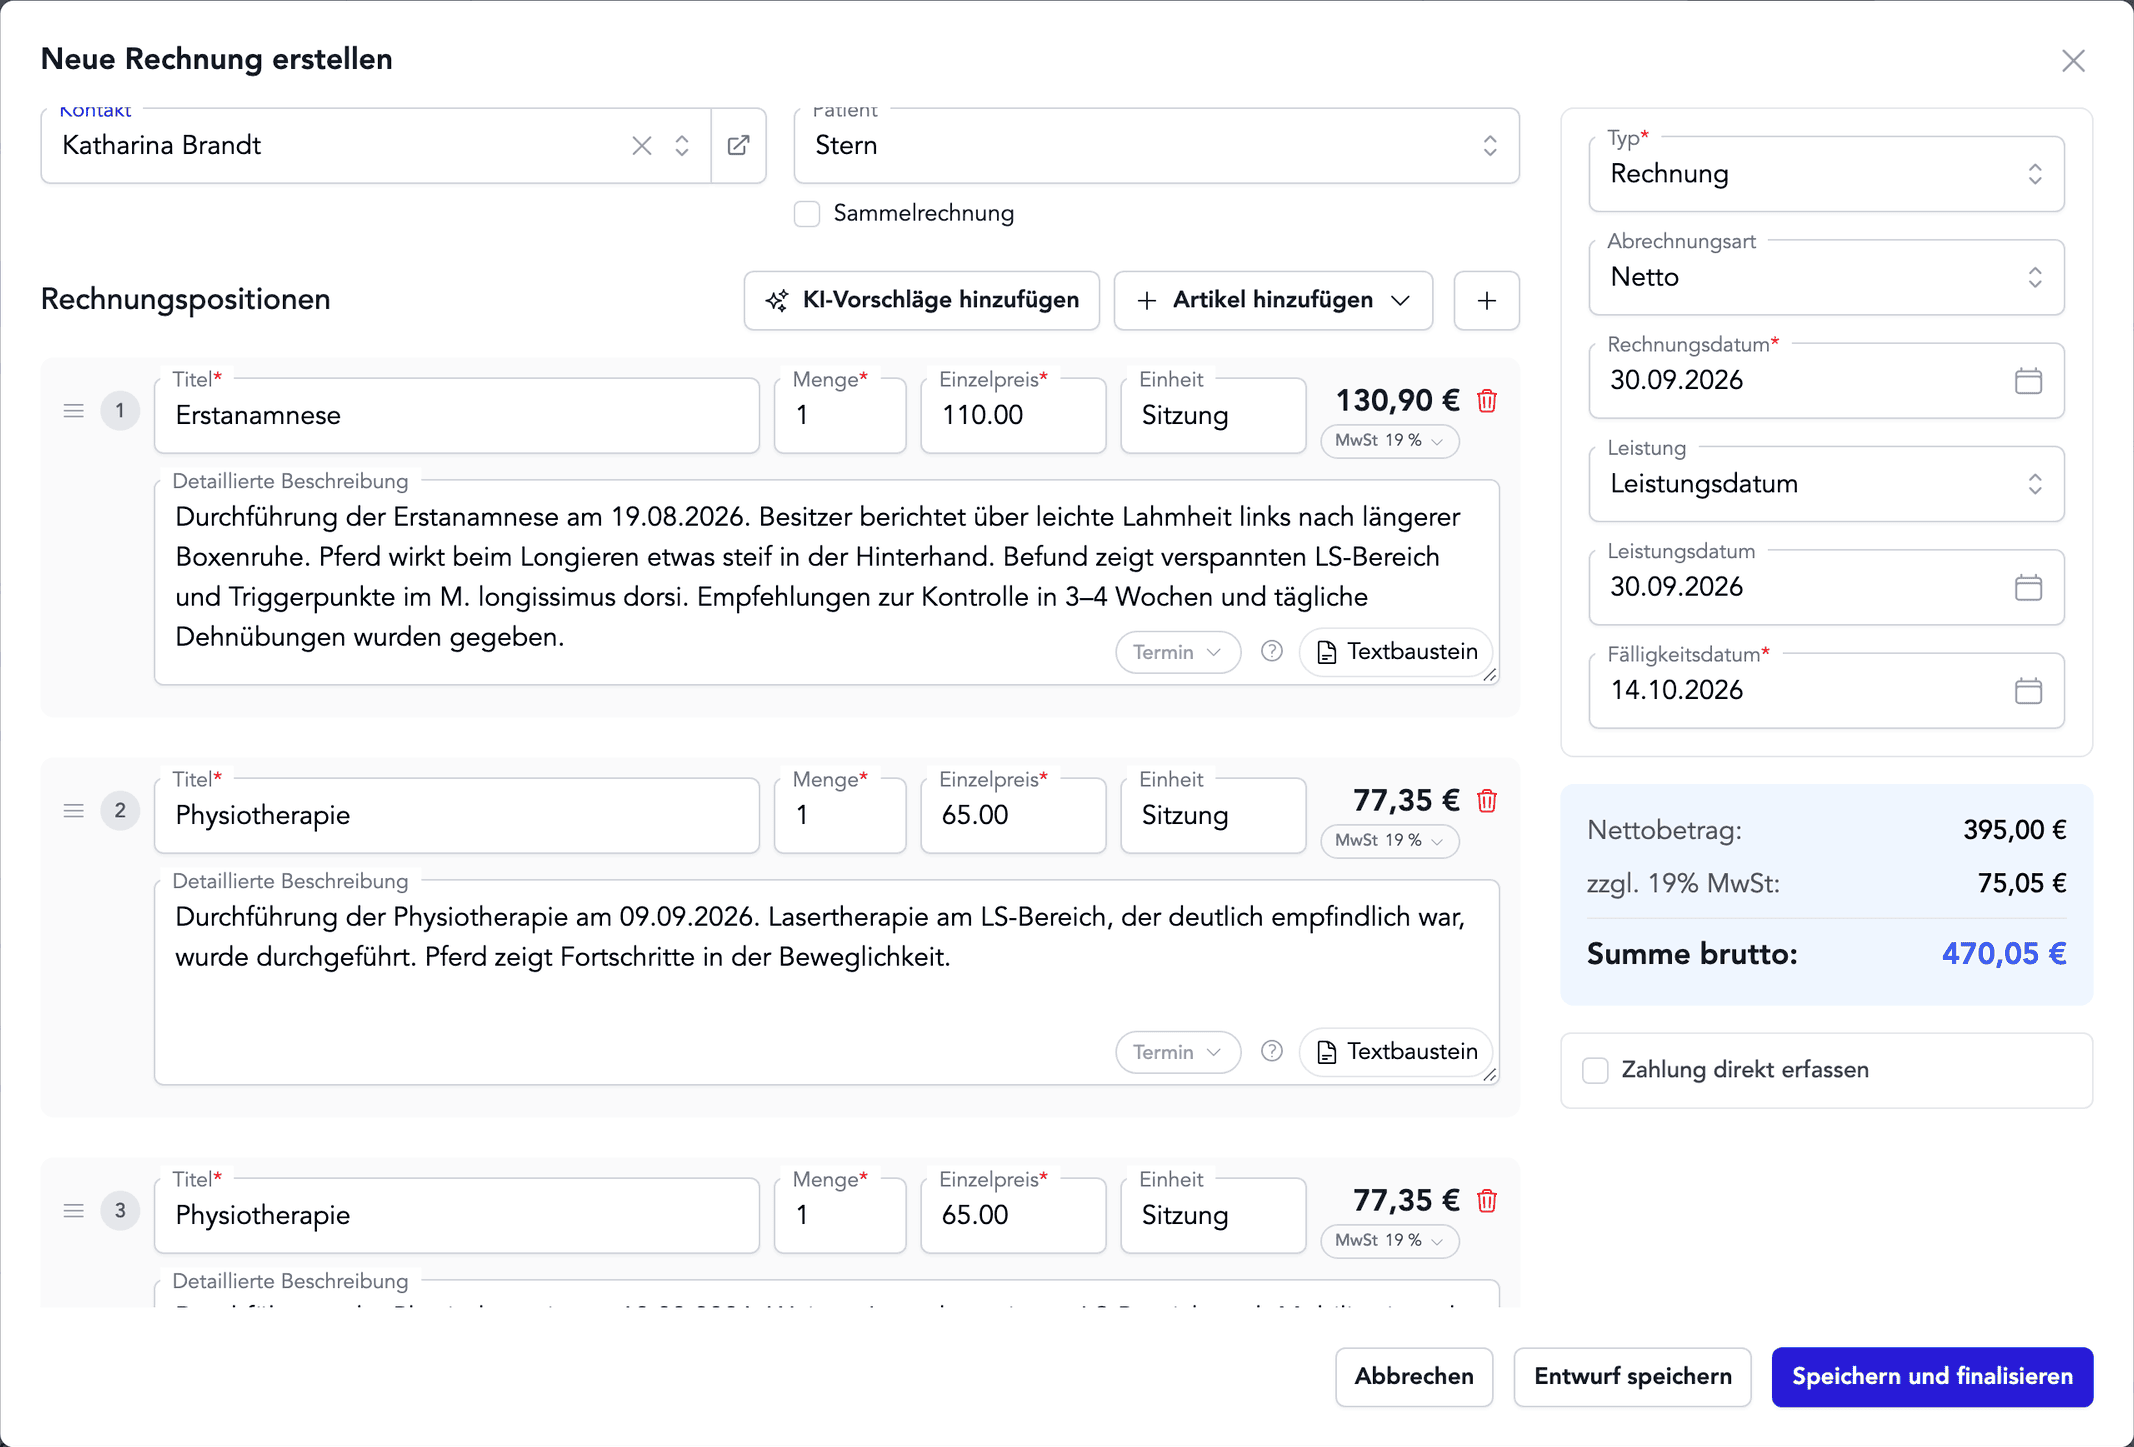Click Abbrechen
The image size is (2134, 1447).
(1414, 1377)
